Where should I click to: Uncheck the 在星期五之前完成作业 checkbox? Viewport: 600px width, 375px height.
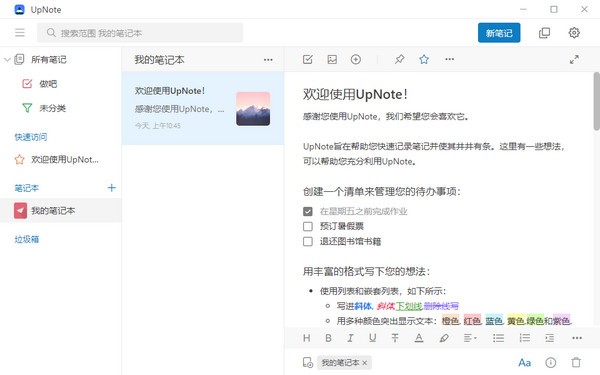pos(308,211)
